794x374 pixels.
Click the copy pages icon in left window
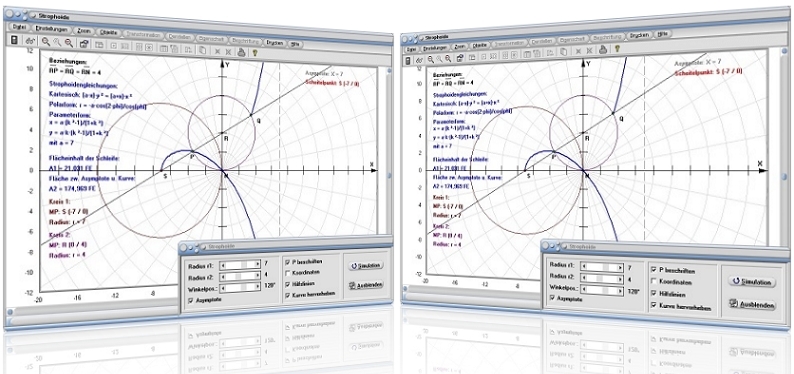tap(202, 49)
